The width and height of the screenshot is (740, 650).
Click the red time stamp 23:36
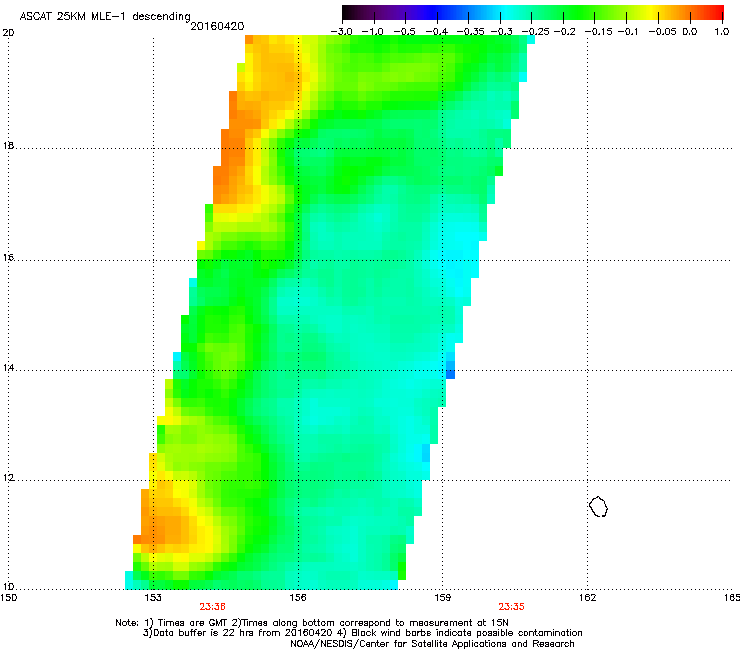[212, 607]
